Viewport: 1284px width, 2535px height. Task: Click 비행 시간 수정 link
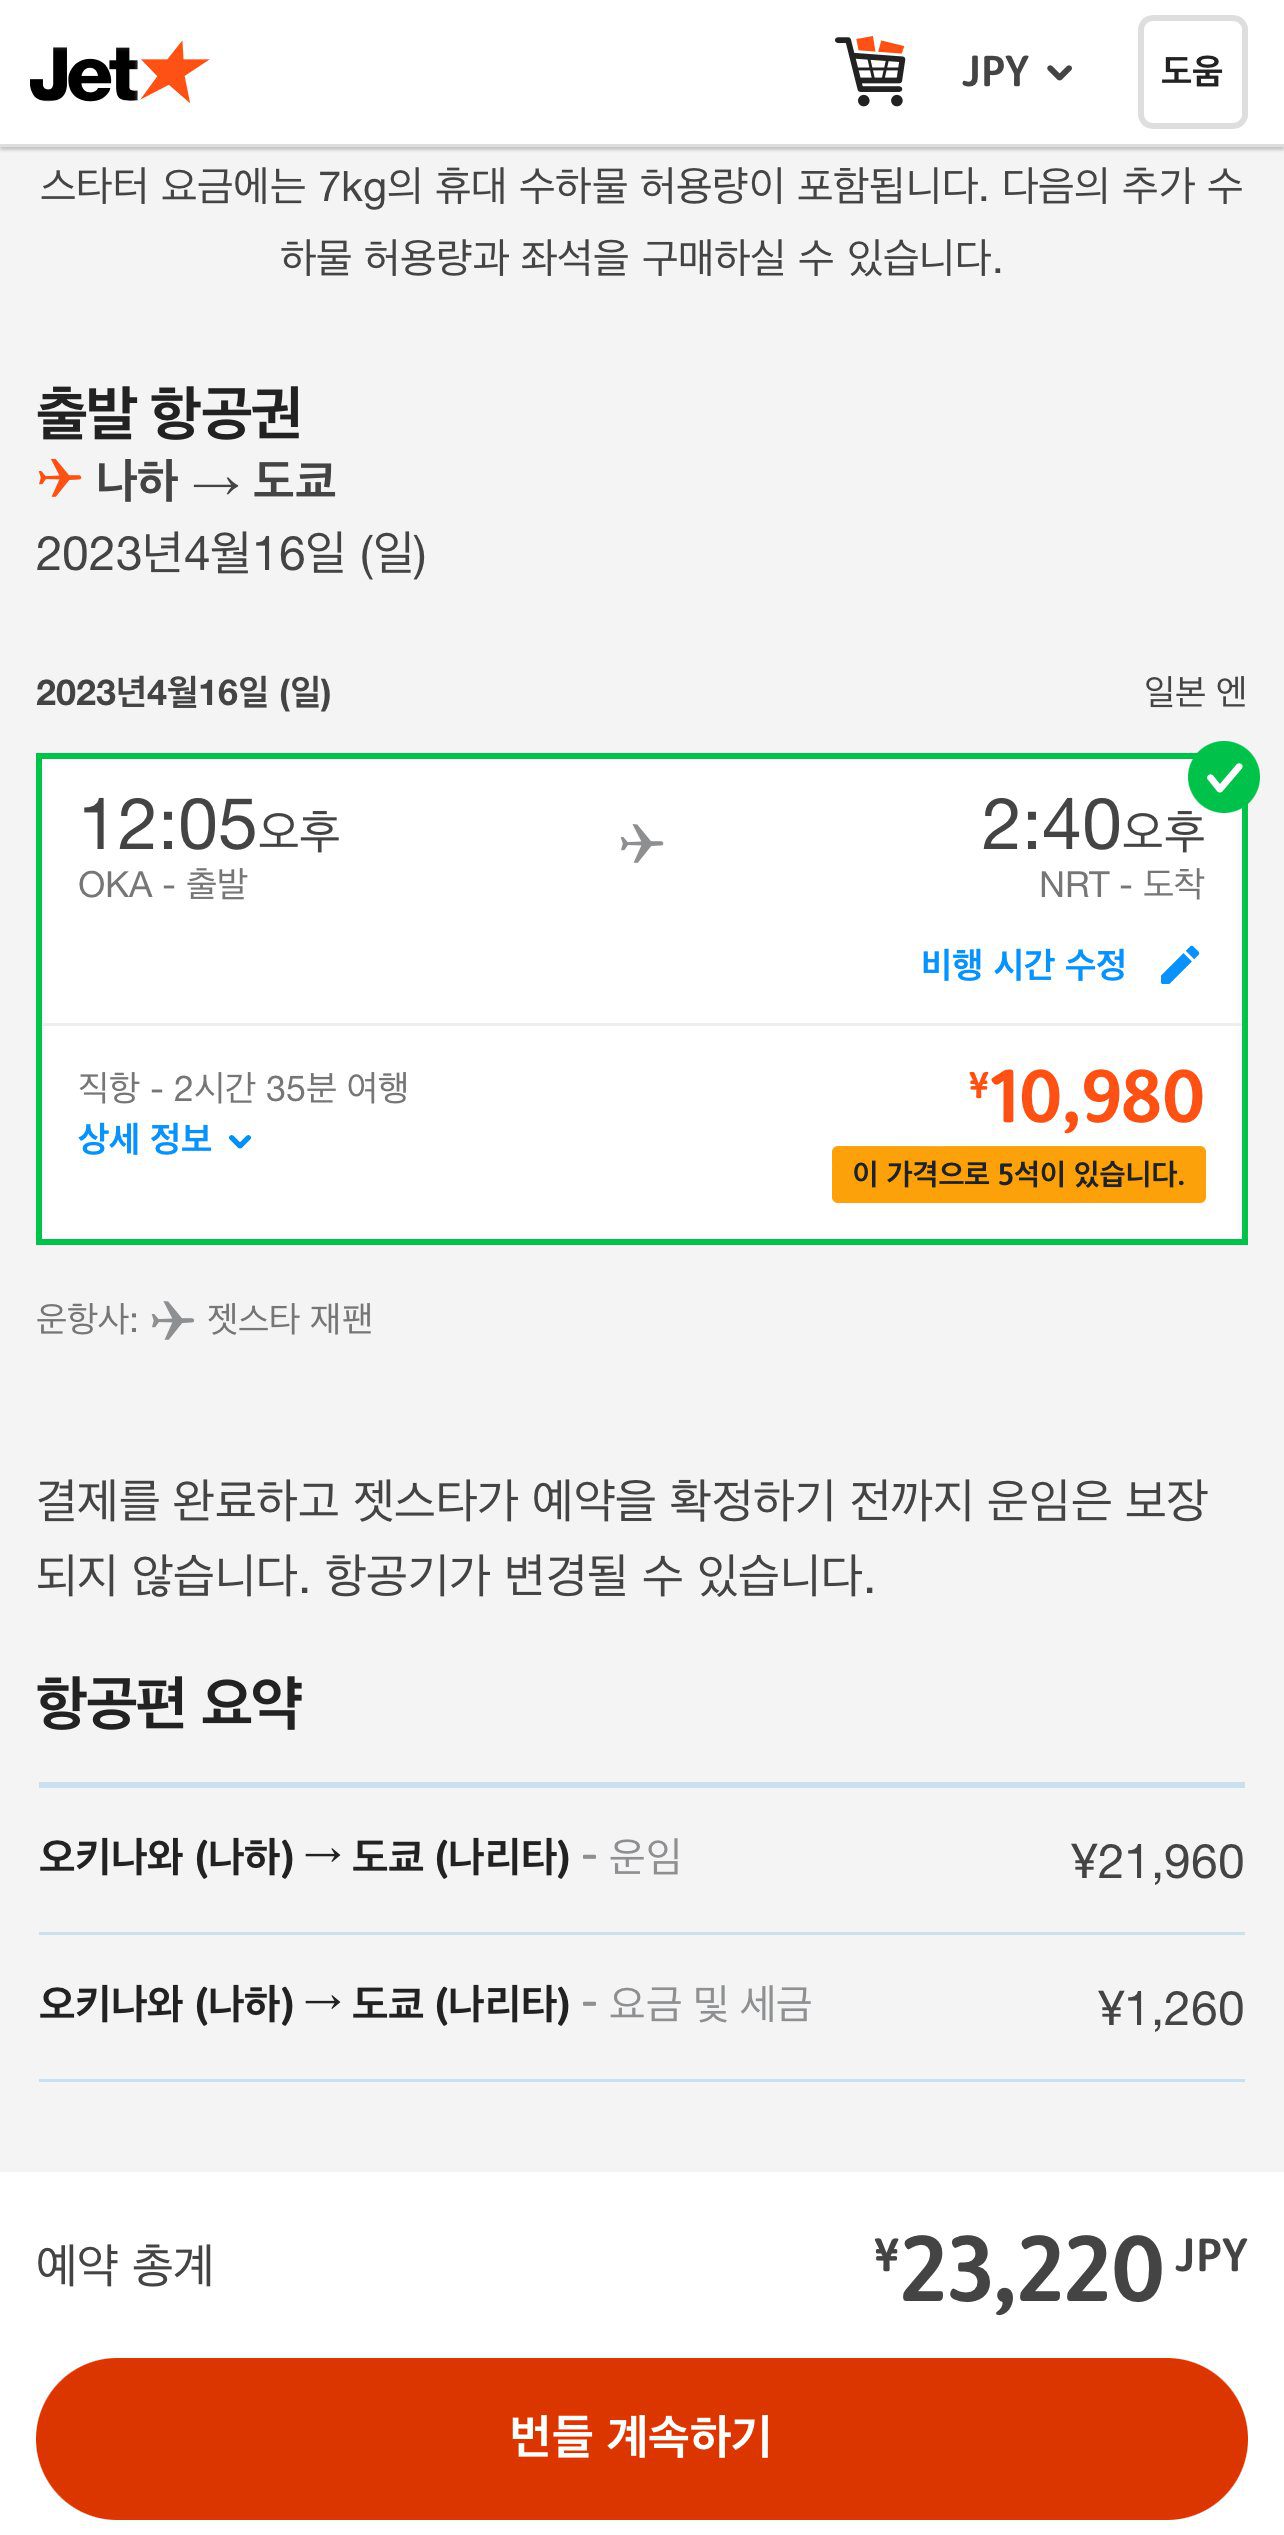pos(1023,965)
